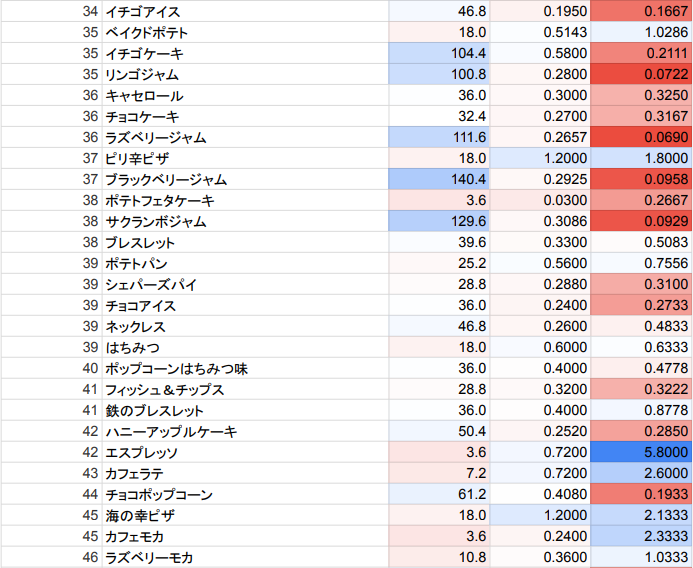Select the blue cell showing 140.4
693x568 pixels.
click(x=440, y=179)
